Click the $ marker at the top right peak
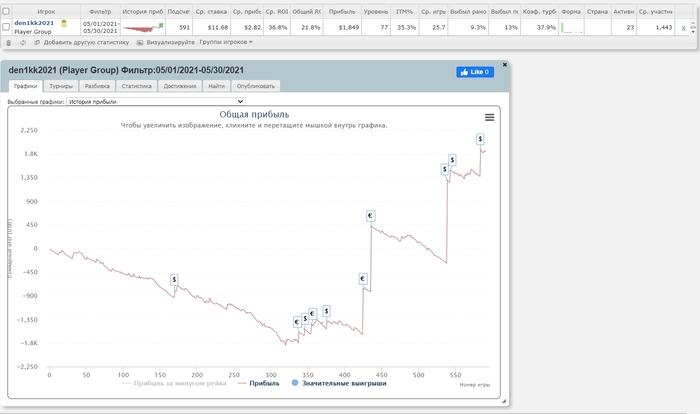 pos(480,139)
